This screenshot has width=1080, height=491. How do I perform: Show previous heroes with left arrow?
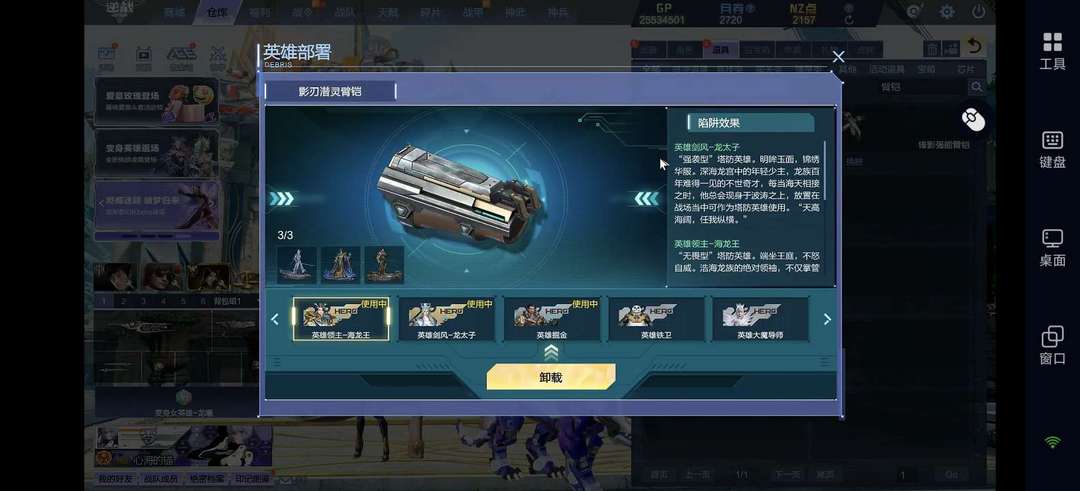[275, 320]
